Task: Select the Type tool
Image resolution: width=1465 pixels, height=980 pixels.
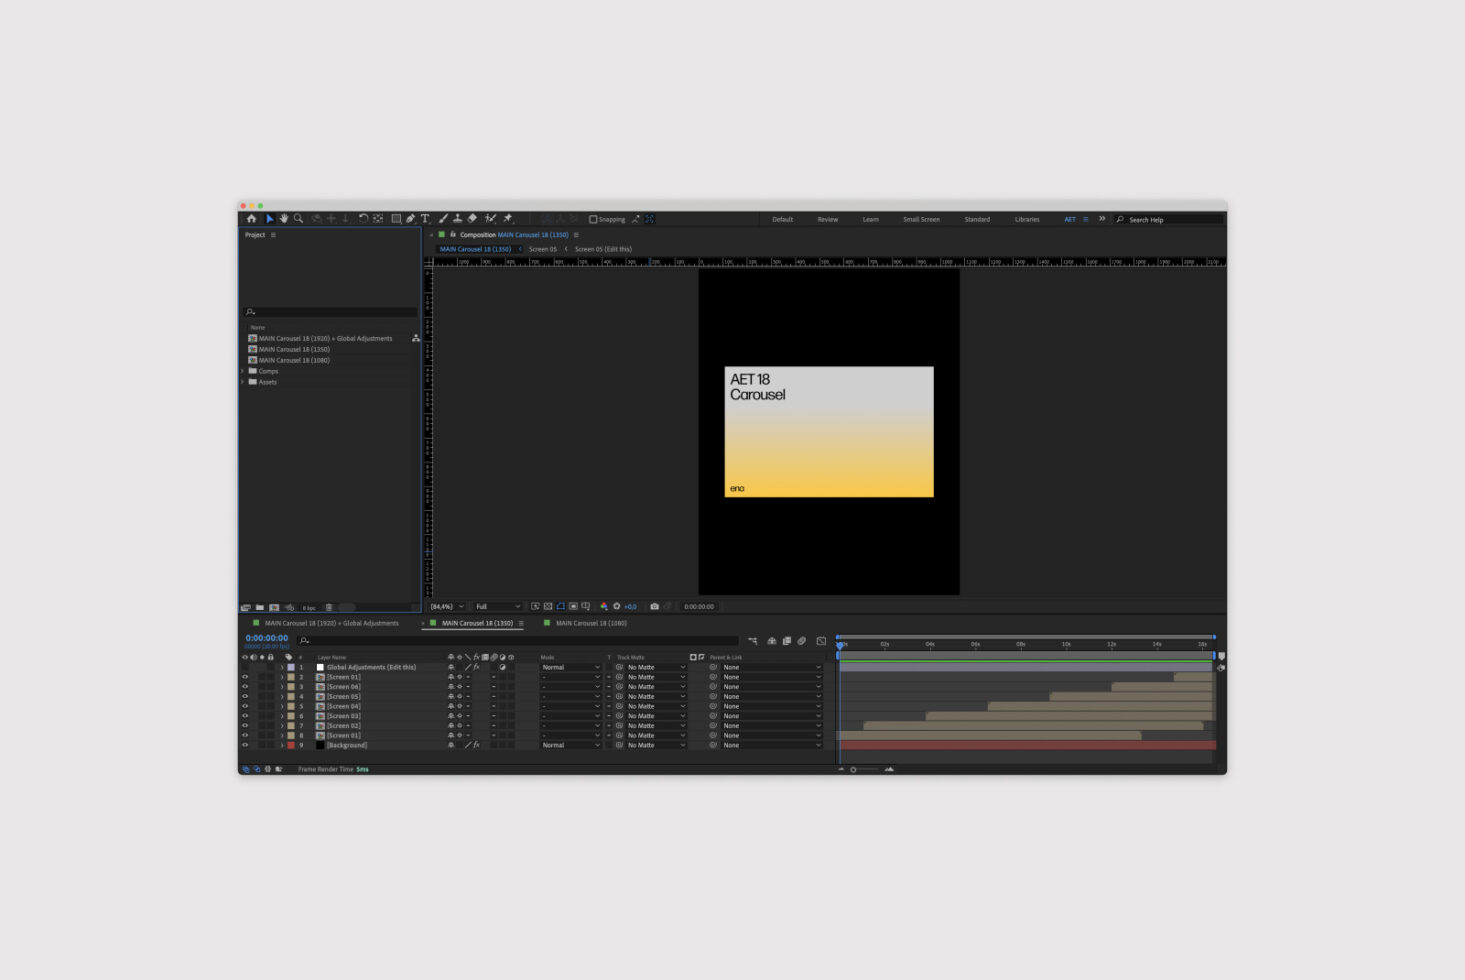Action: [425, 219]
